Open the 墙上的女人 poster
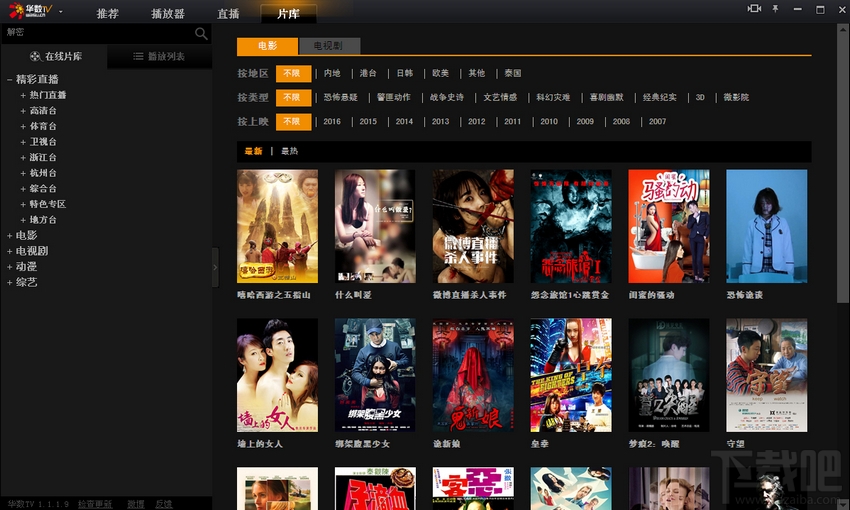The width and height of the screenshot is (850, 510). click(x=278, y=375)
